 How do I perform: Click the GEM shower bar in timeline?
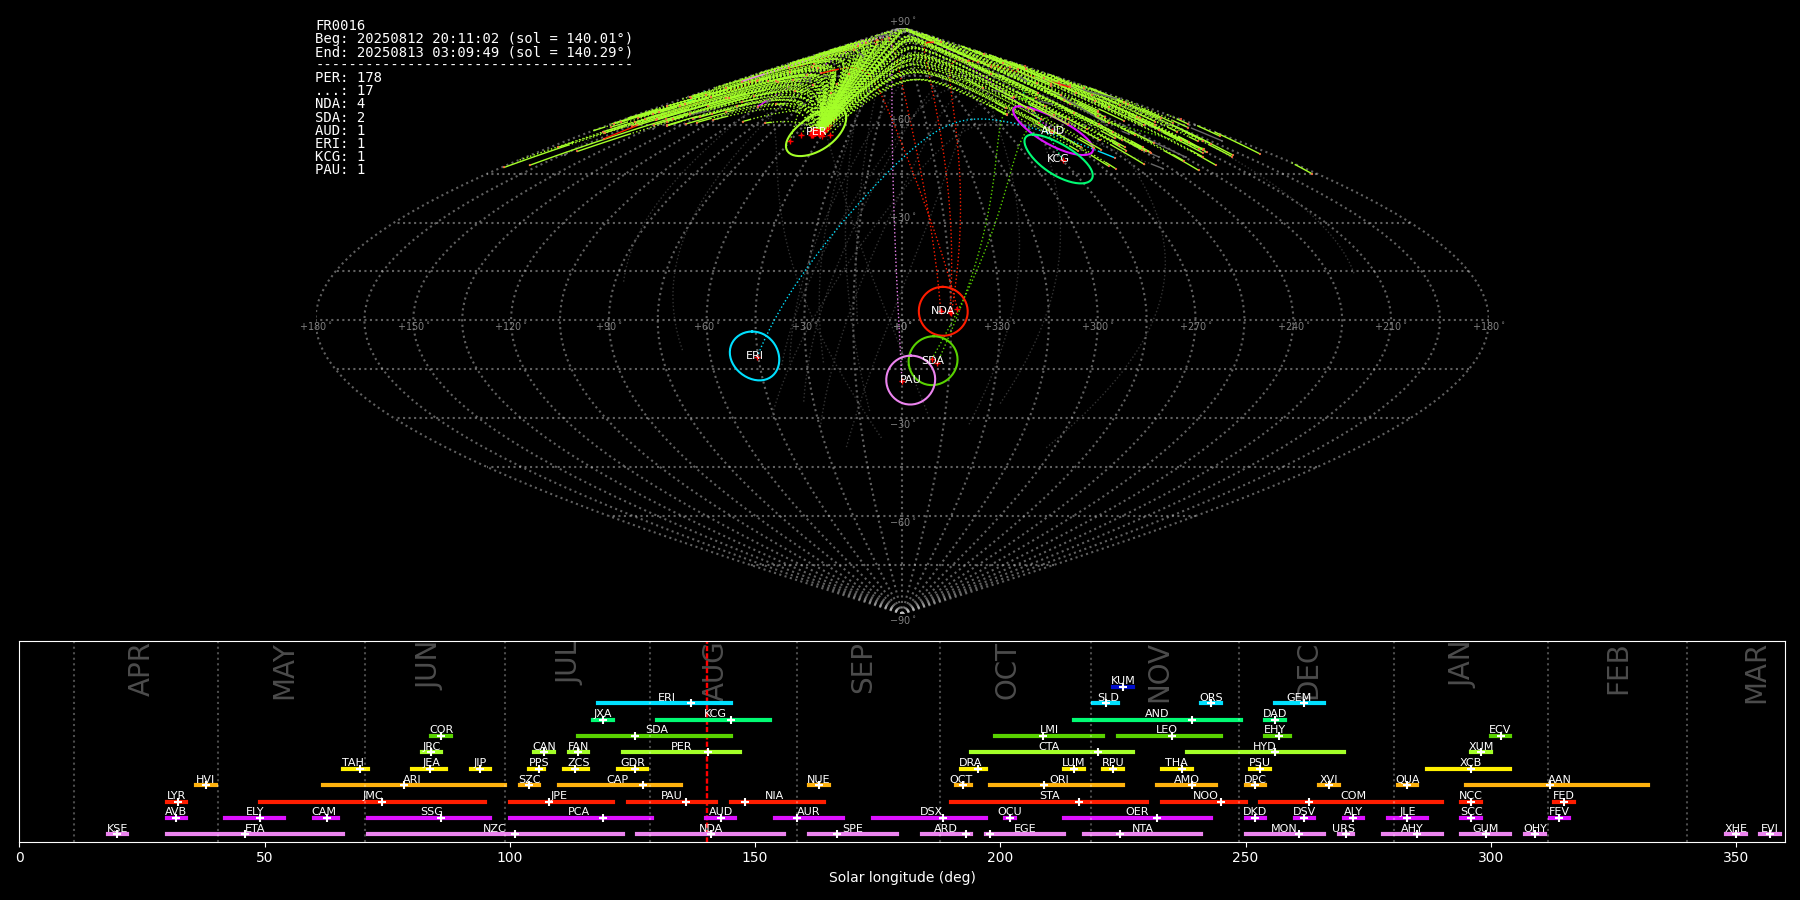(x=1299, y=703)
